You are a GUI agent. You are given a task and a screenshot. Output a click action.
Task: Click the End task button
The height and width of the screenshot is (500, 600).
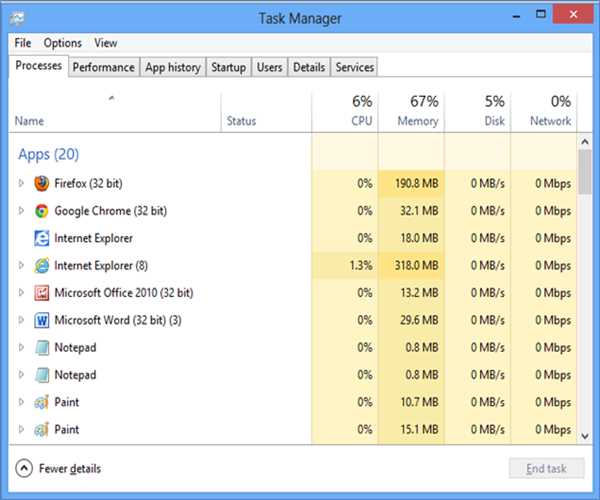click(545, 468)
